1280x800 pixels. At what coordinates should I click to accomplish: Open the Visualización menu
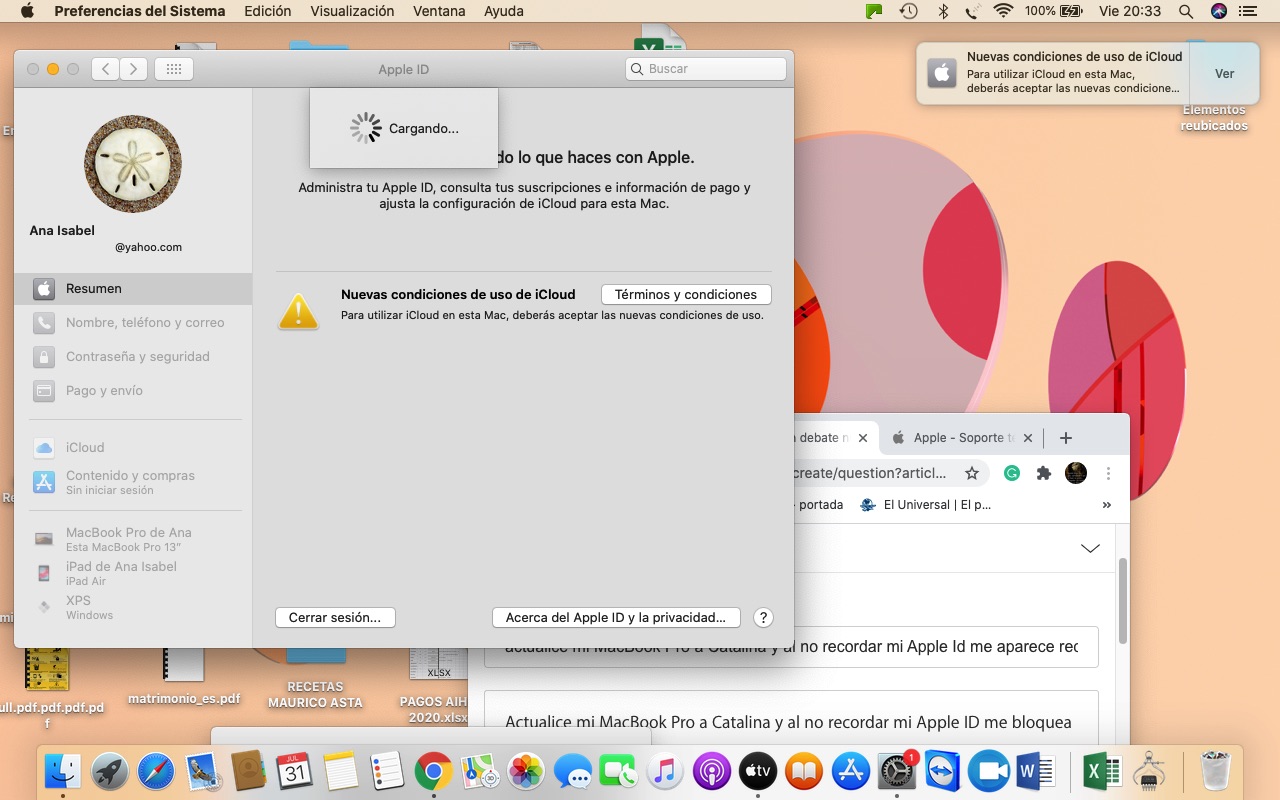(x=352, y=11)
